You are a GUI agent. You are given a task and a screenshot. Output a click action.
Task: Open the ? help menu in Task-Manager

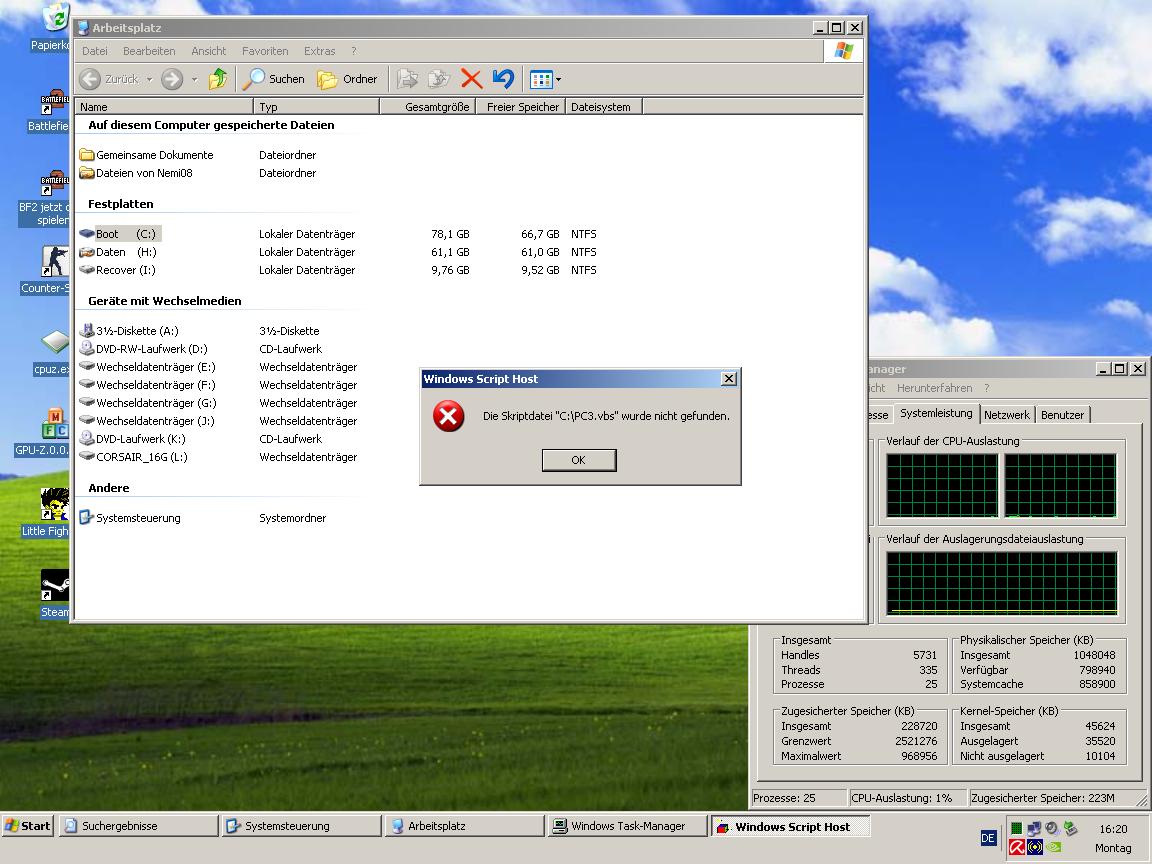click(x=987, y=388)
